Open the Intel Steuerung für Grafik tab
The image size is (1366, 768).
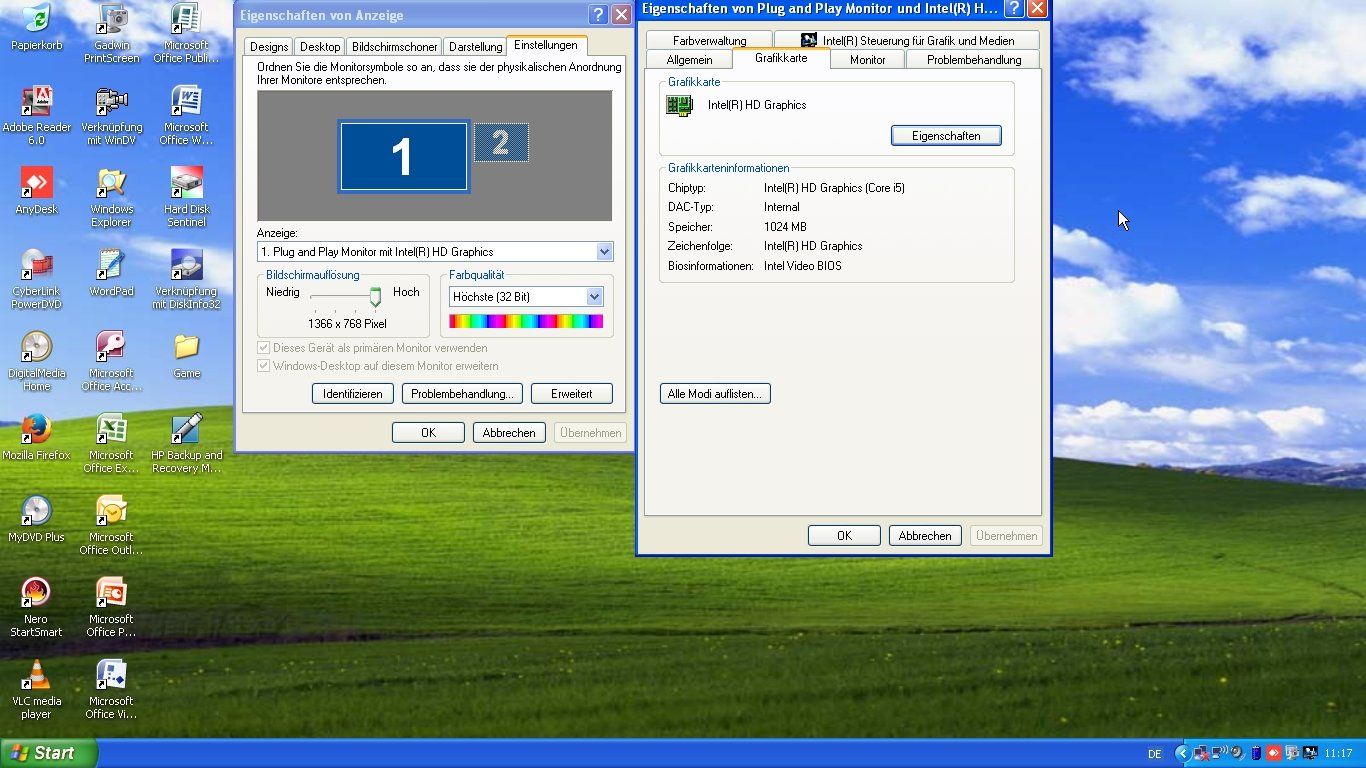[907, 41]
